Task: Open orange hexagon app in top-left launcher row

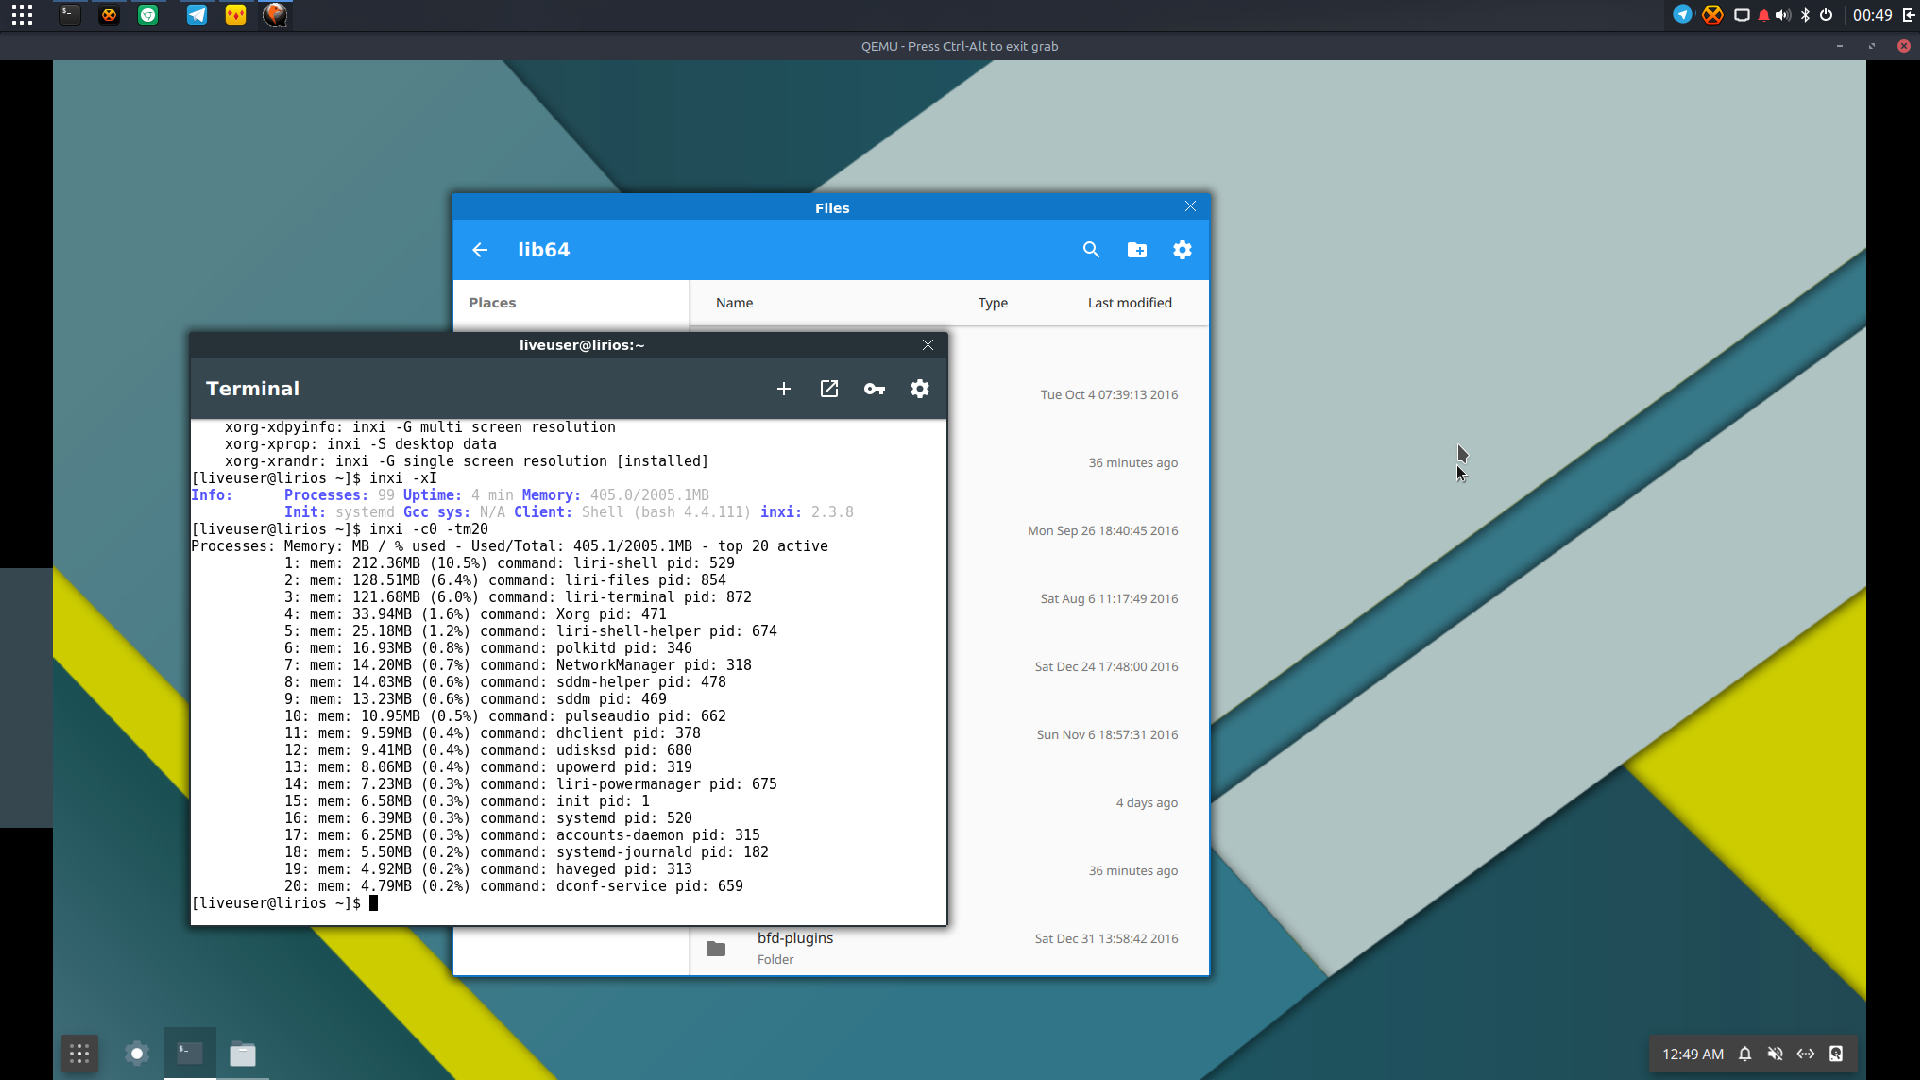Action: coord(109,15)
